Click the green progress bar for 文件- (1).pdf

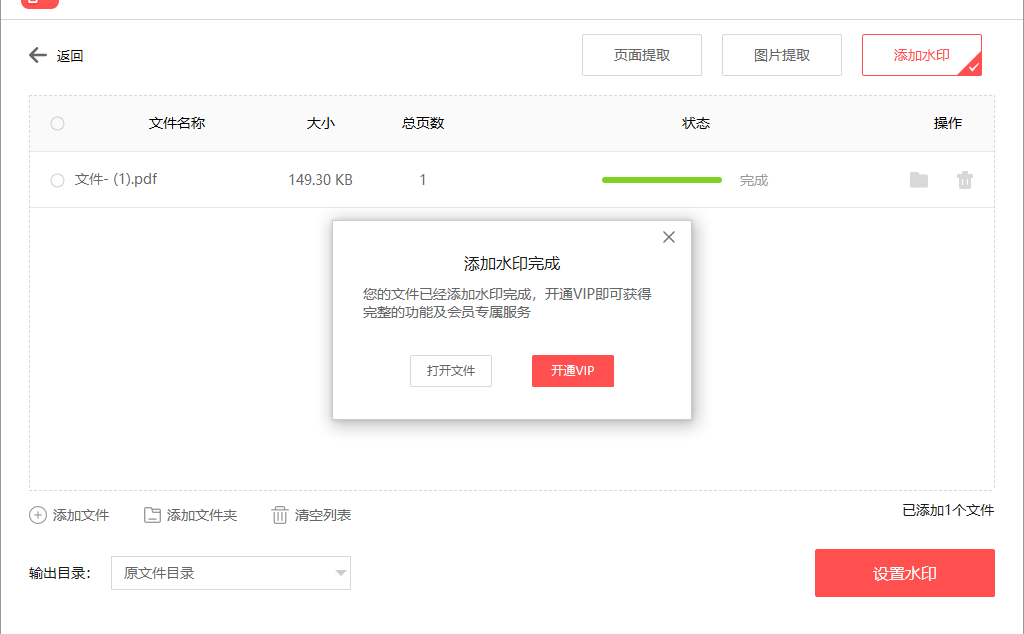pos(662,180)
